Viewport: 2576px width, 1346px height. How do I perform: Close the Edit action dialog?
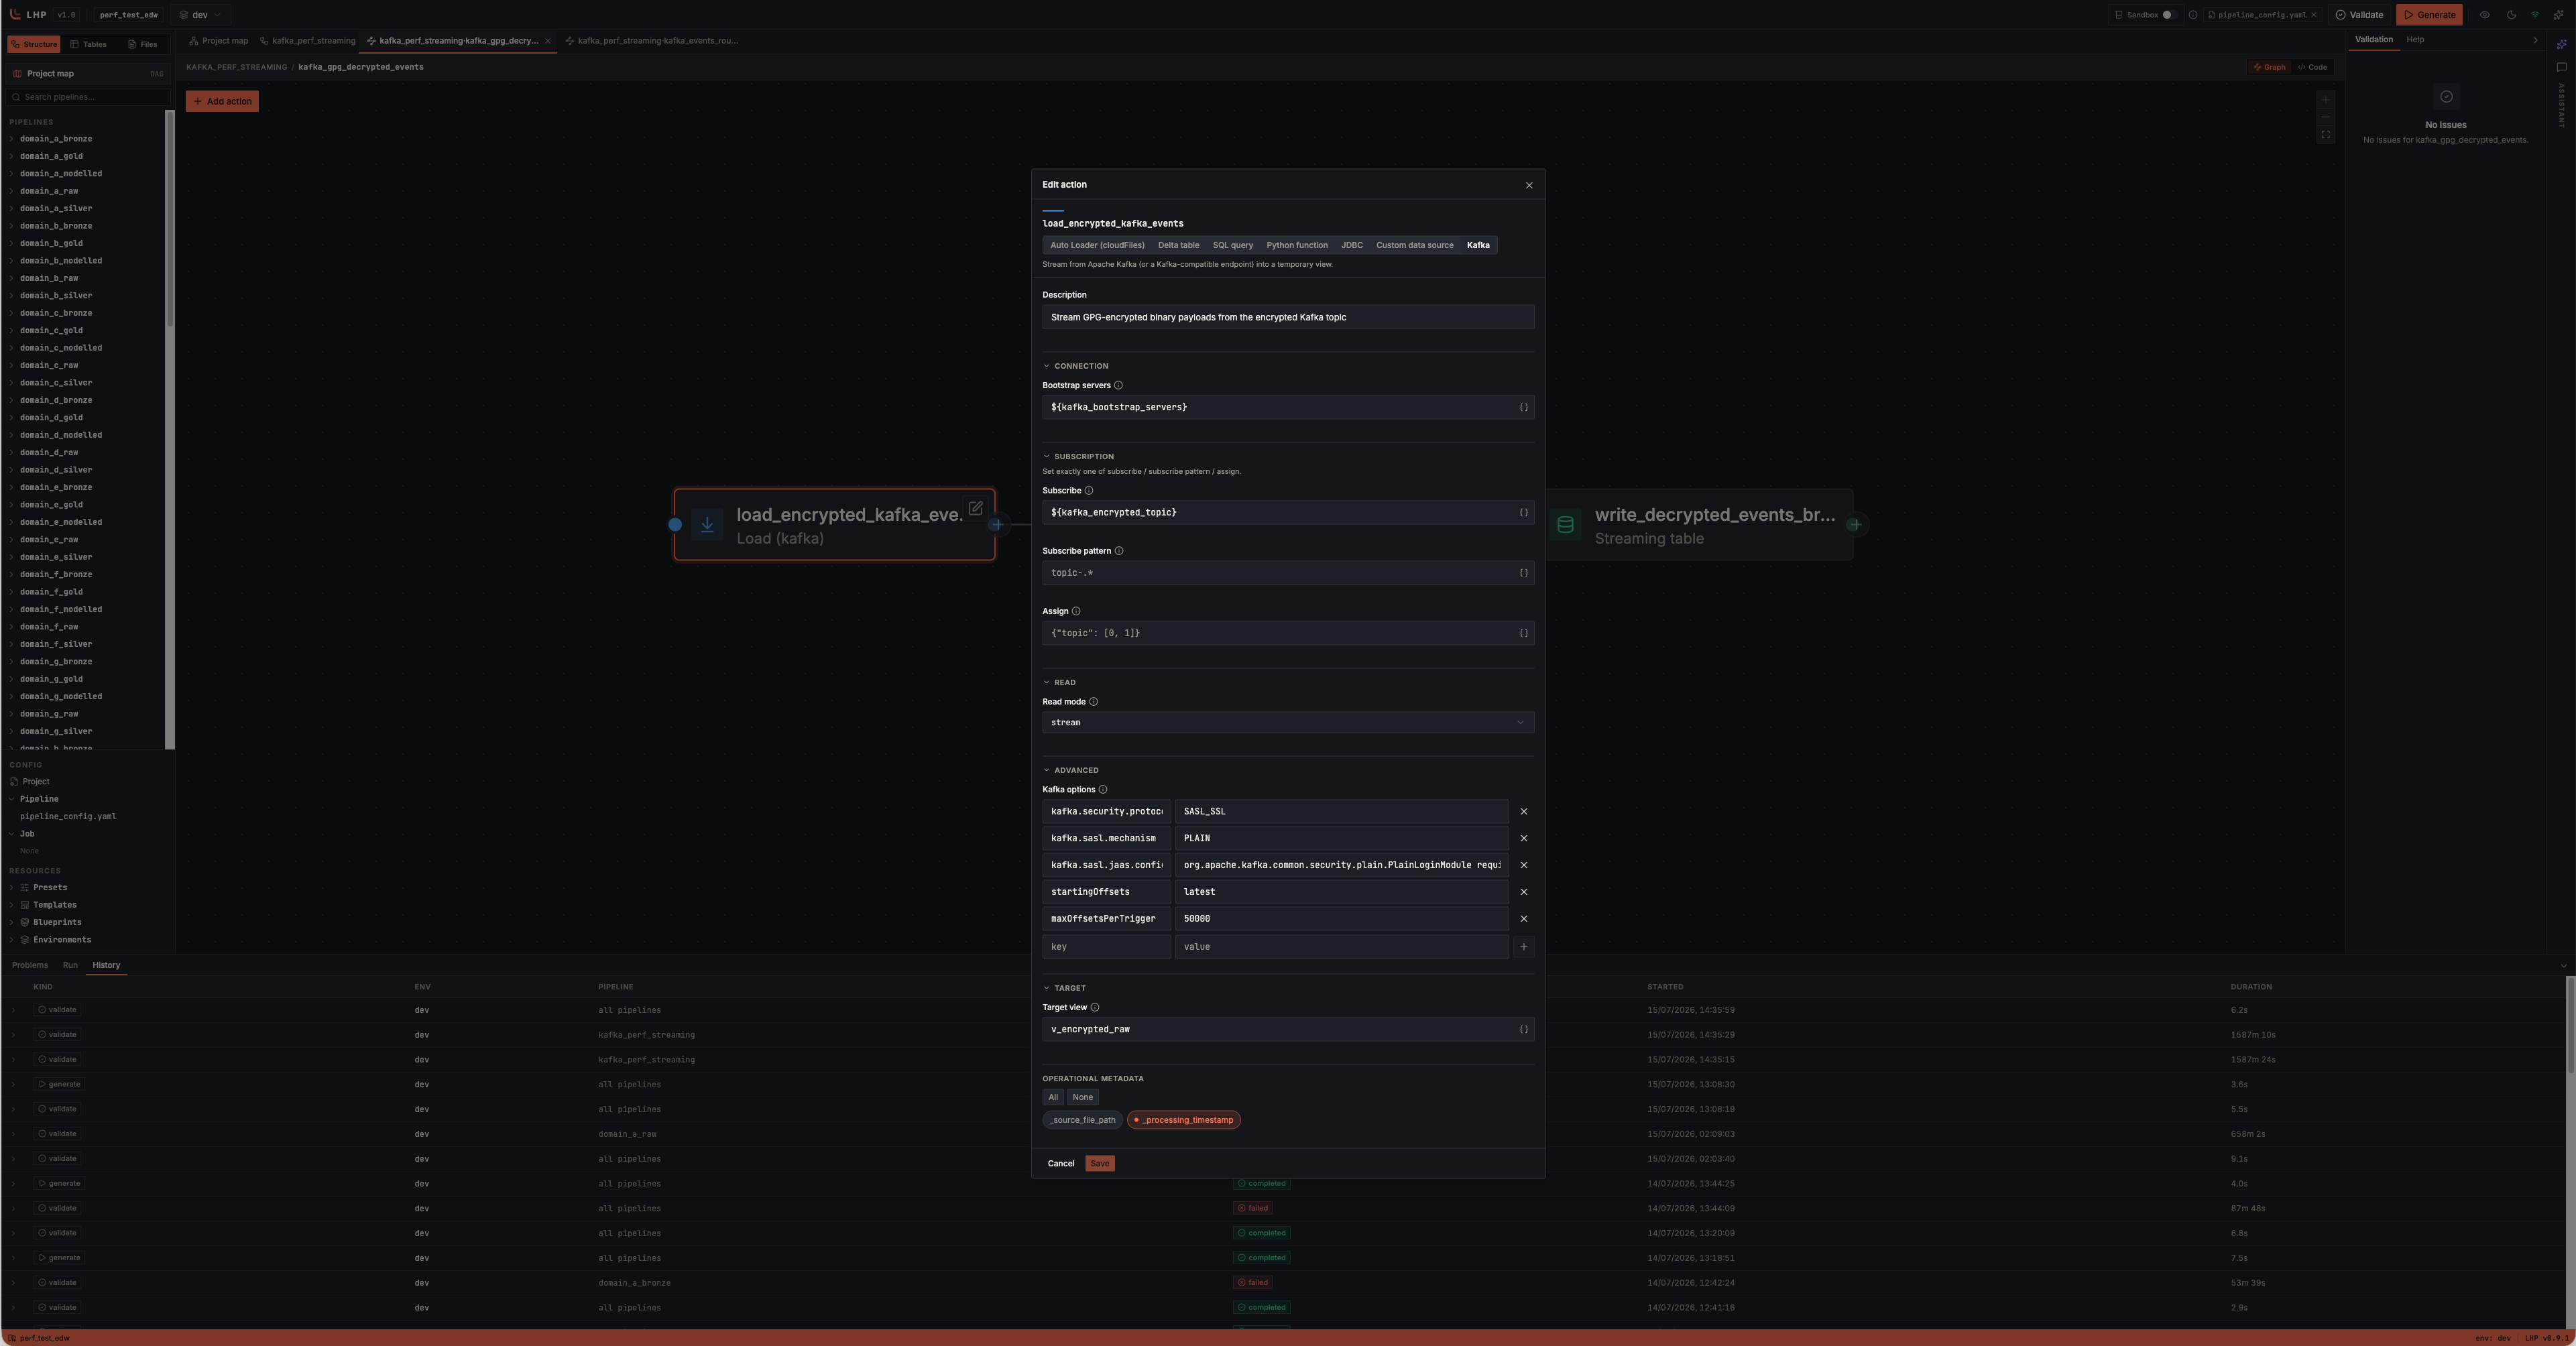pos(1528,185)
